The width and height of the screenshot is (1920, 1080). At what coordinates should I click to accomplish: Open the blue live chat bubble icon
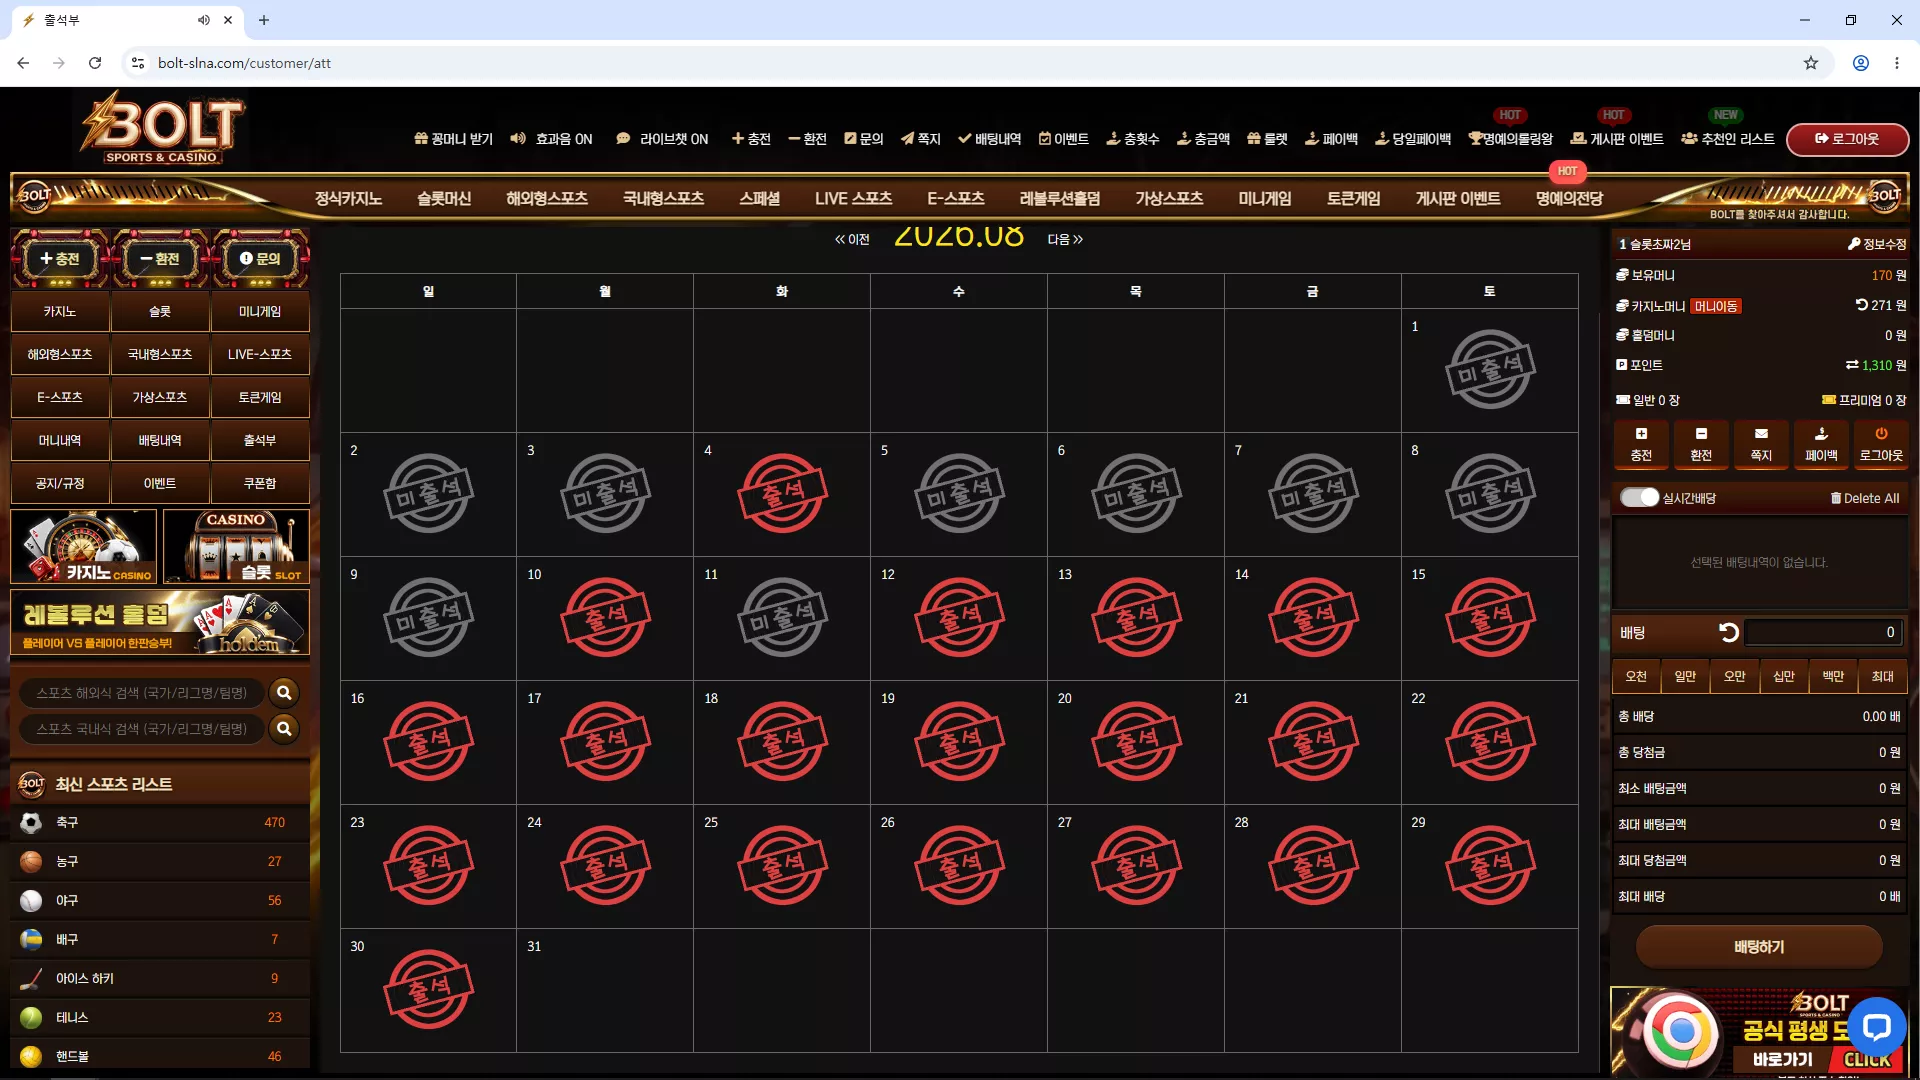pyautogui.click(x=1877, y=1027)
